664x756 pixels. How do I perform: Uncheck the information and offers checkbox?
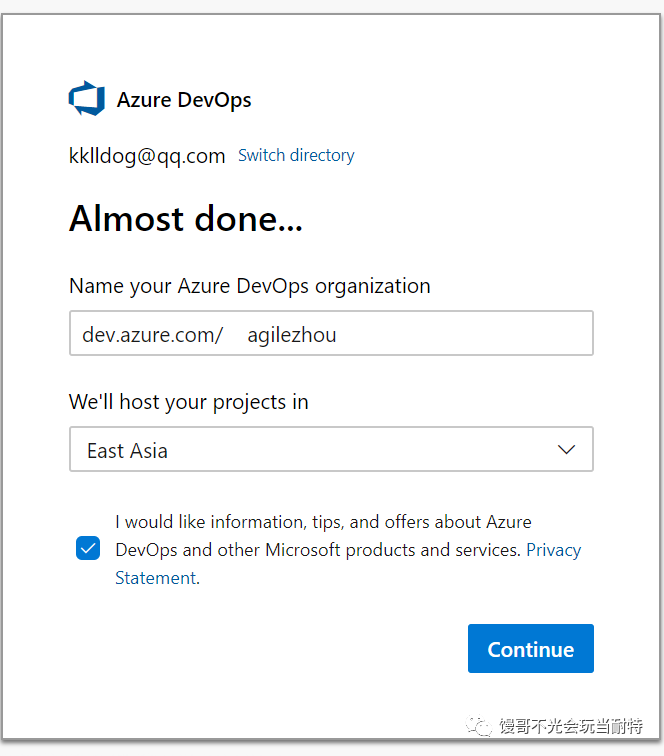click(88, 548)
